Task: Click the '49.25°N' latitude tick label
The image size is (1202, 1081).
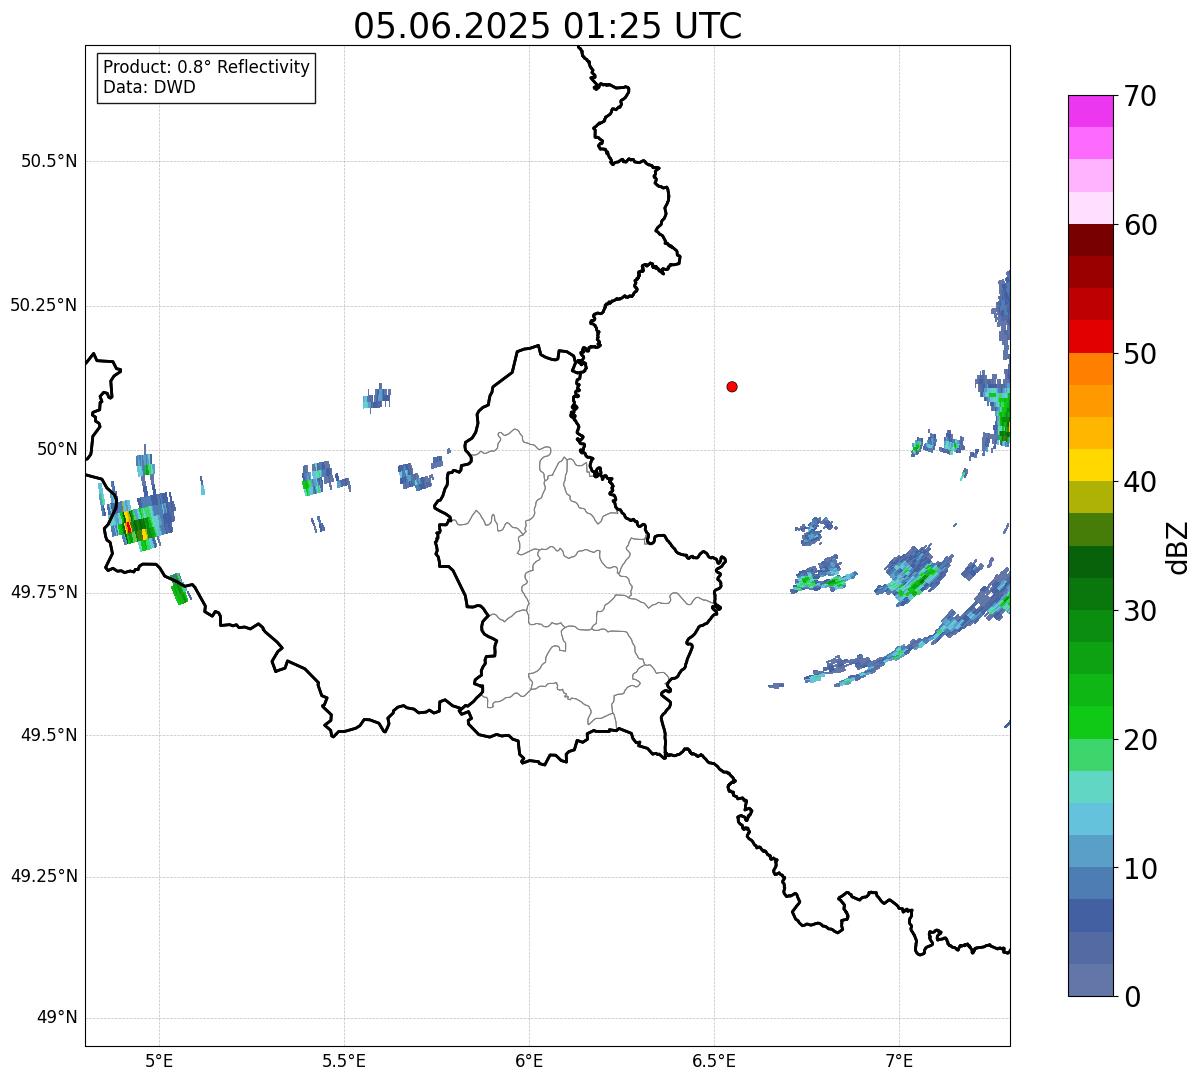Action: 44,876
